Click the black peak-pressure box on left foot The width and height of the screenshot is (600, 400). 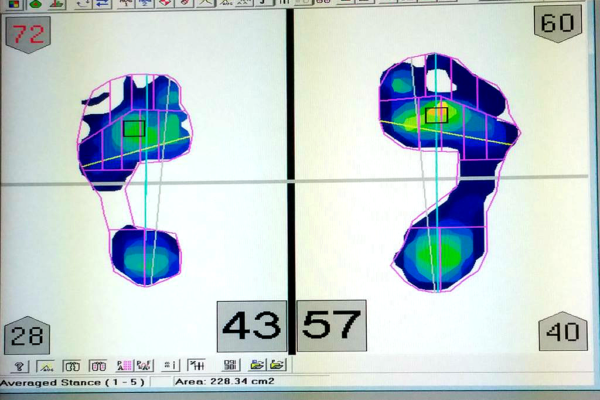click(134, 129)
